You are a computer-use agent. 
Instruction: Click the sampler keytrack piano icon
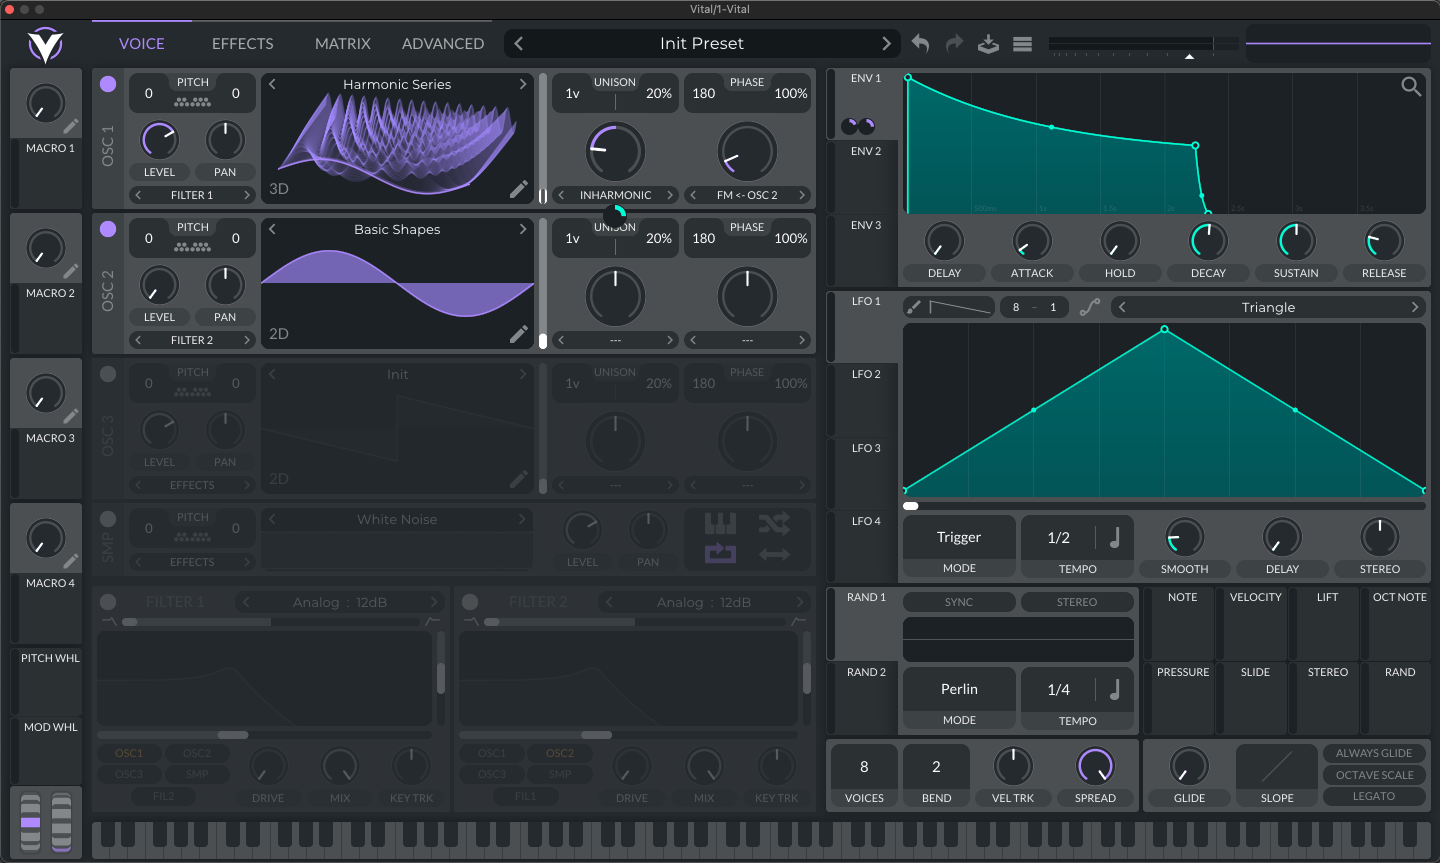point(720,523)
